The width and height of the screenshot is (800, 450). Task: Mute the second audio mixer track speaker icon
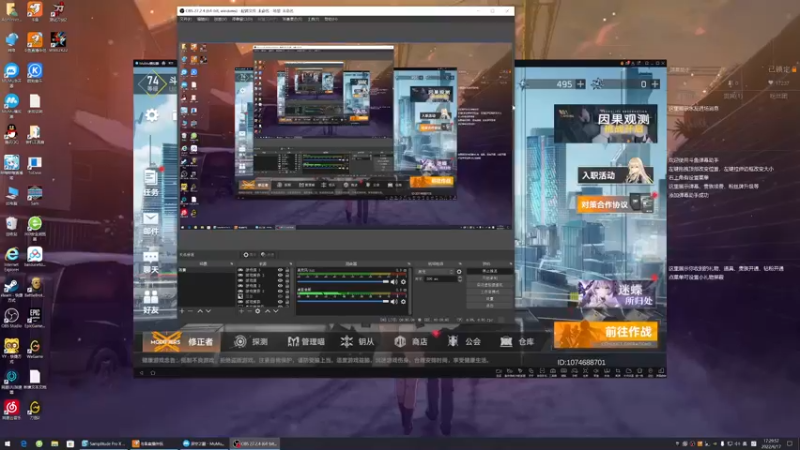click(394, 302)
